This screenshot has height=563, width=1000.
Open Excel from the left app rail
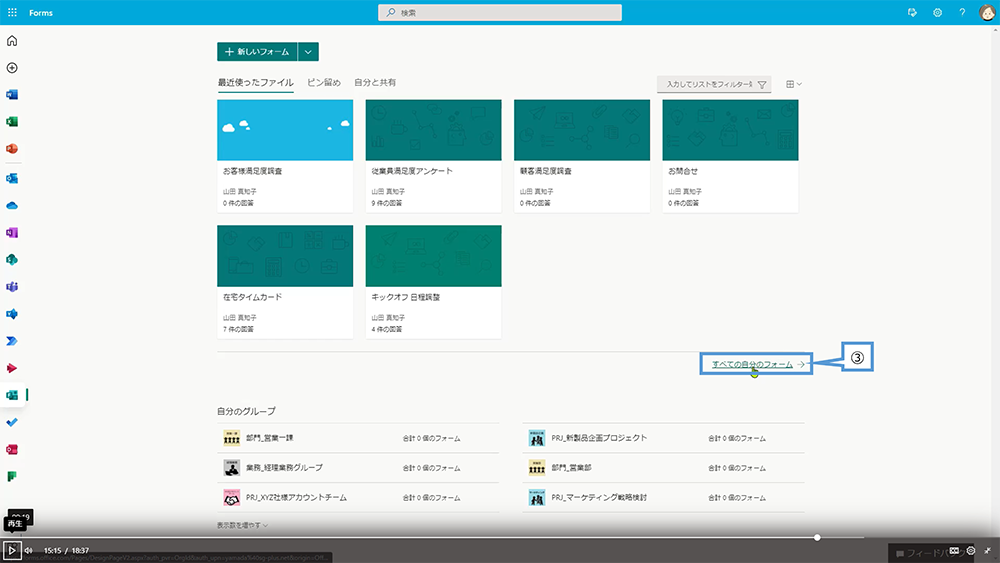click(12, 122)
